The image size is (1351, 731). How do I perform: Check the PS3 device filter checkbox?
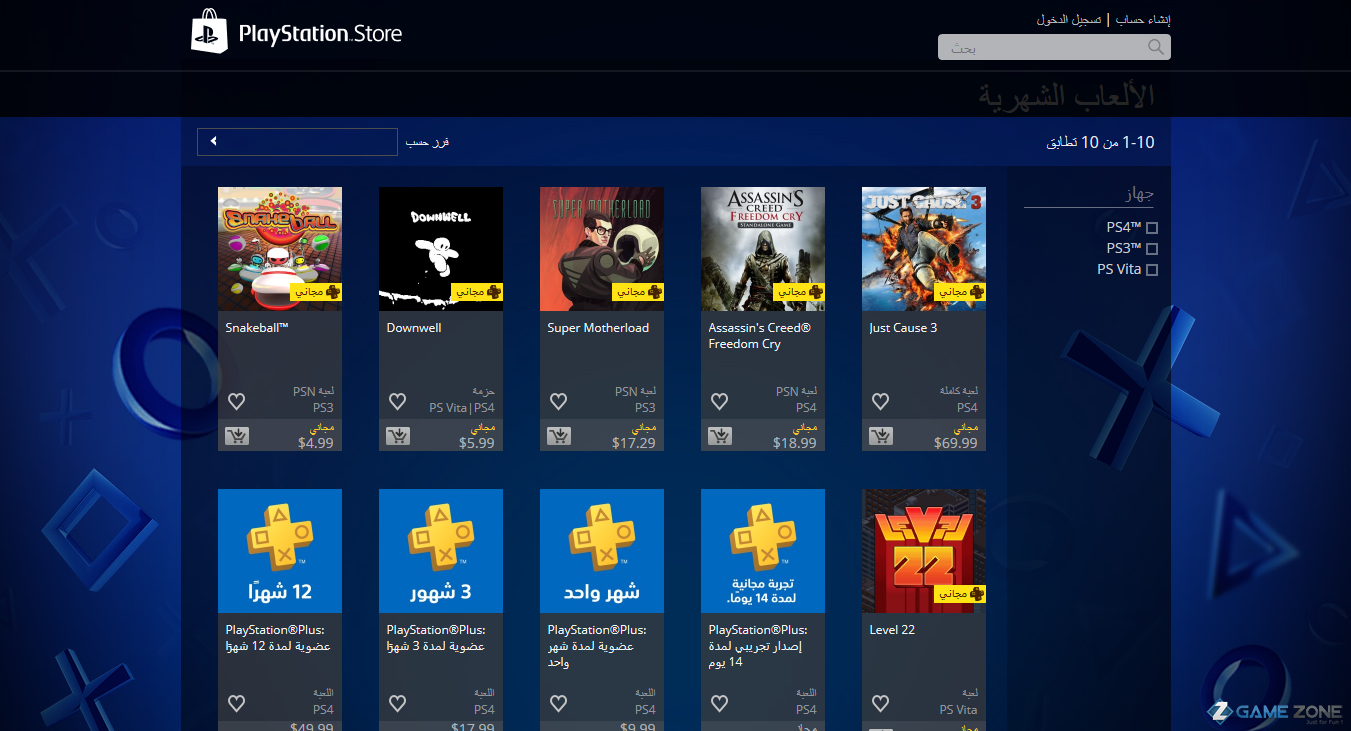[1152, 249]
